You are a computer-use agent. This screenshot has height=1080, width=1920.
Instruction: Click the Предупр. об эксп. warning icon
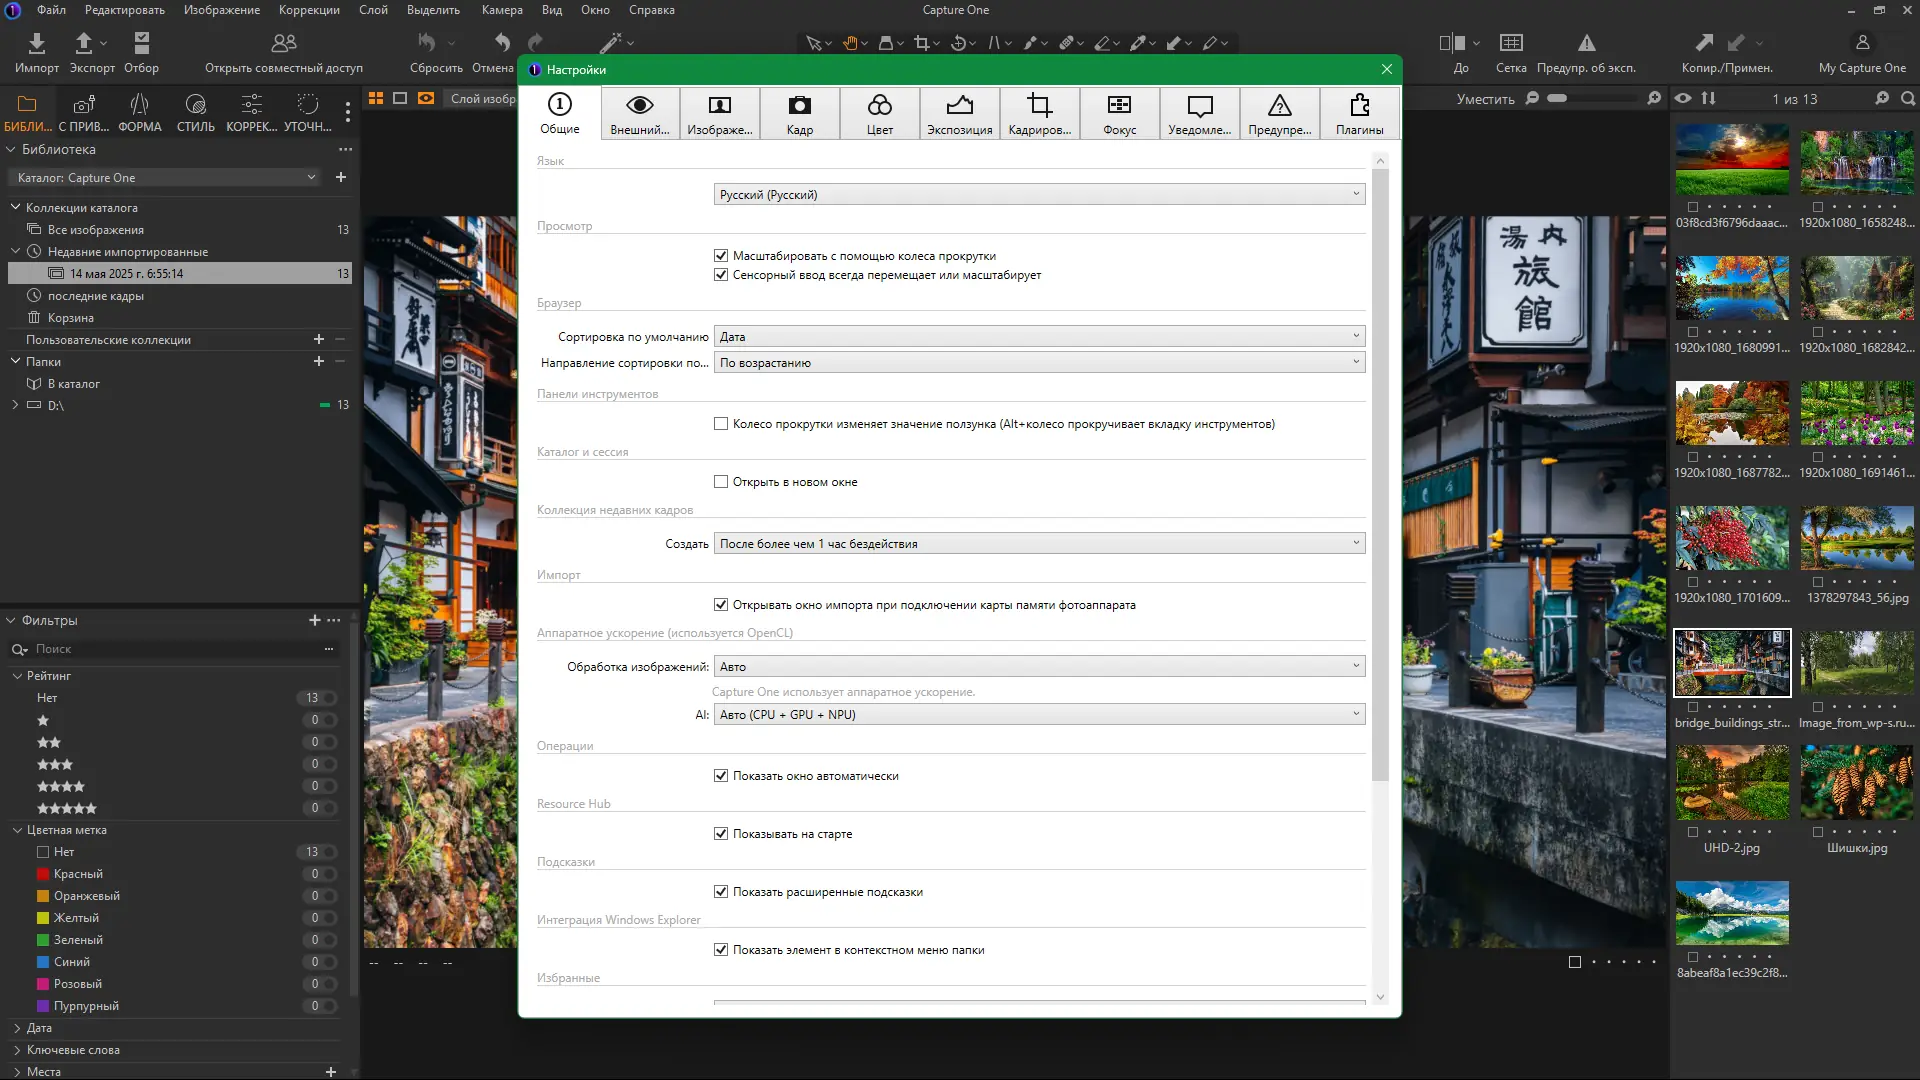[1586, 43]
